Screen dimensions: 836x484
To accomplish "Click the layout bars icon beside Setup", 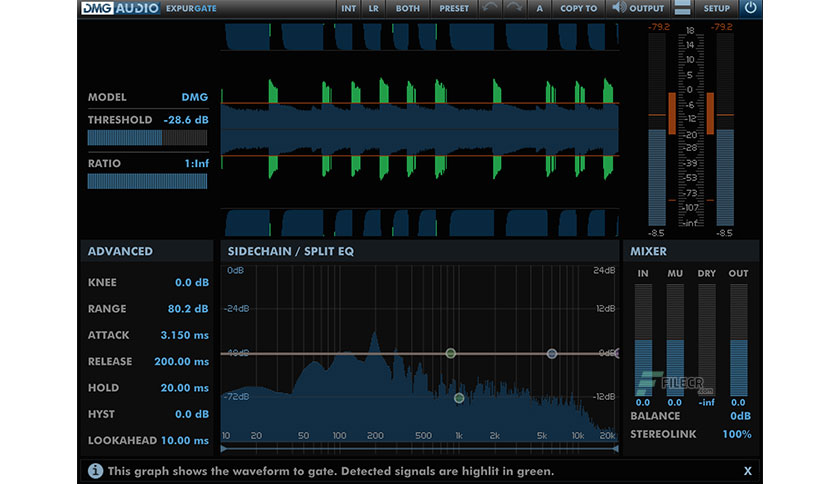I will [682, 8].
